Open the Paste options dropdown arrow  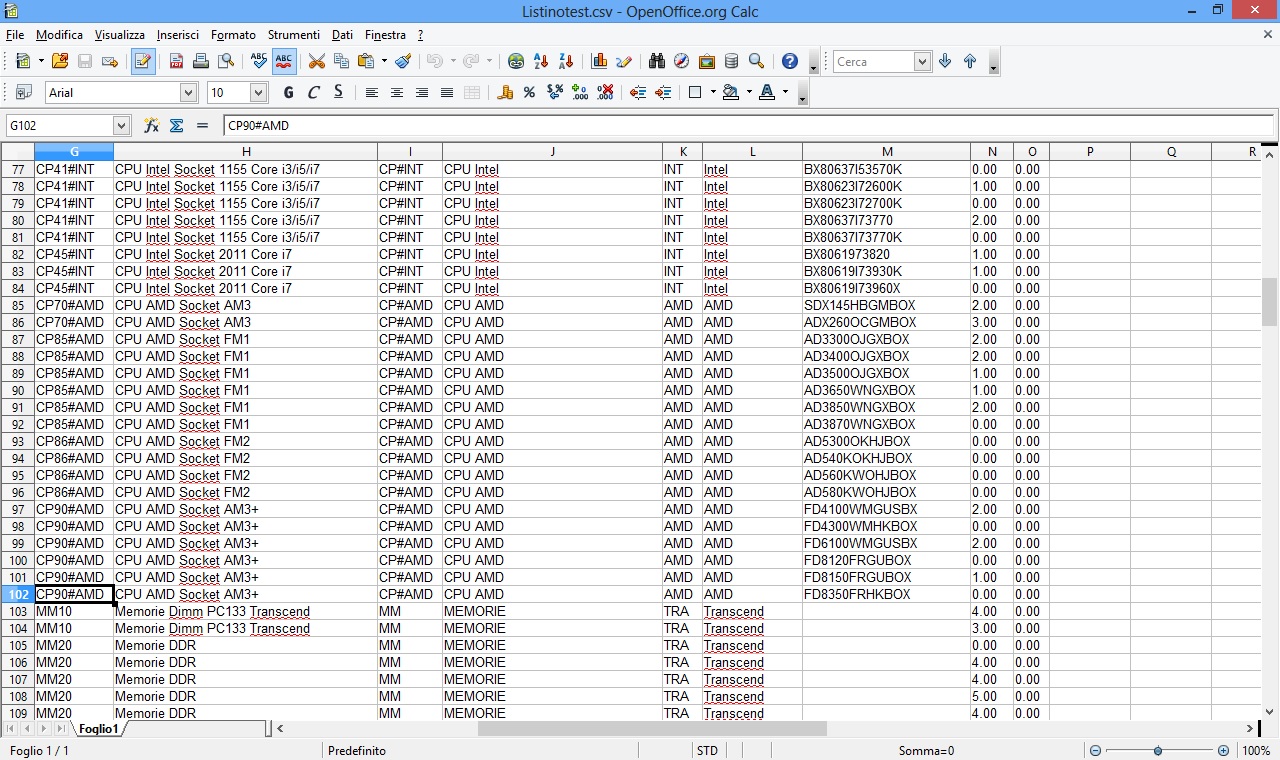[384, 61]
